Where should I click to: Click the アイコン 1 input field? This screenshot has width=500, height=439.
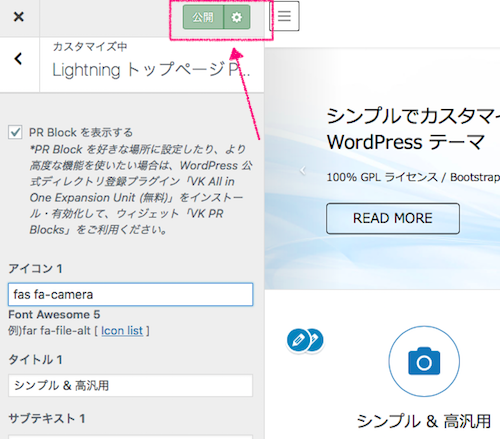pyautogui.click(x=131, y=294)
